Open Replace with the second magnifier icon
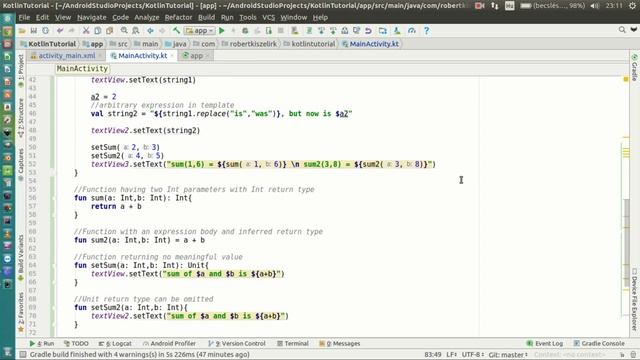 [x=136, y=31]
